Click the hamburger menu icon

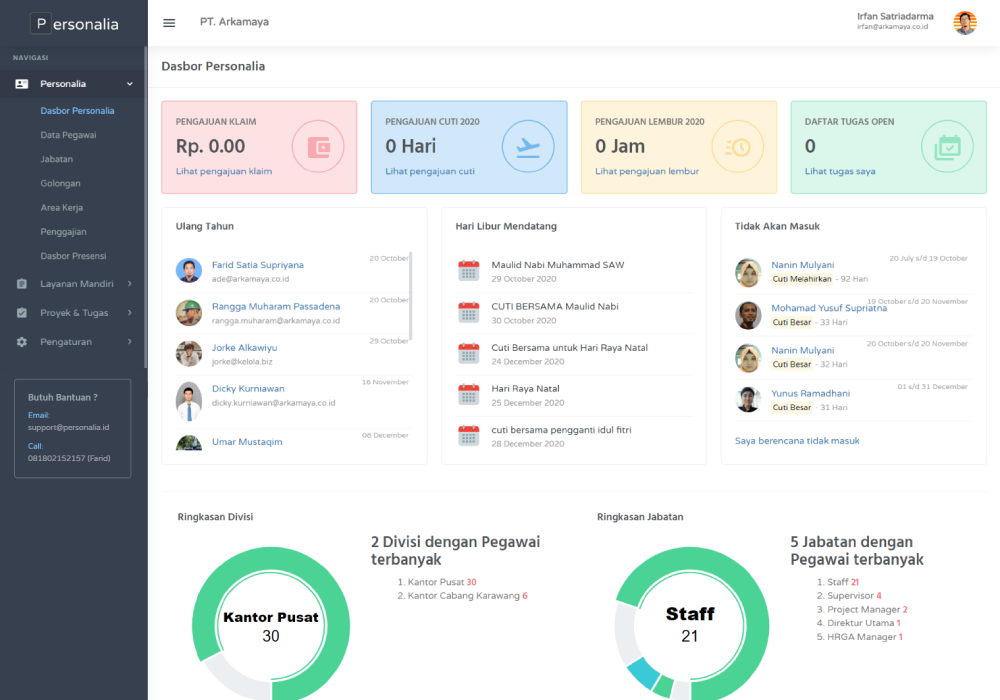tap(169, 23)
